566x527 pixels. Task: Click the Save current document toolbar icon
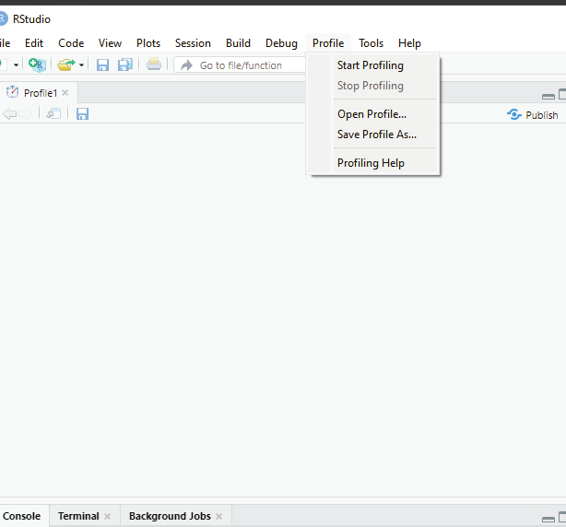coord(103,65)
